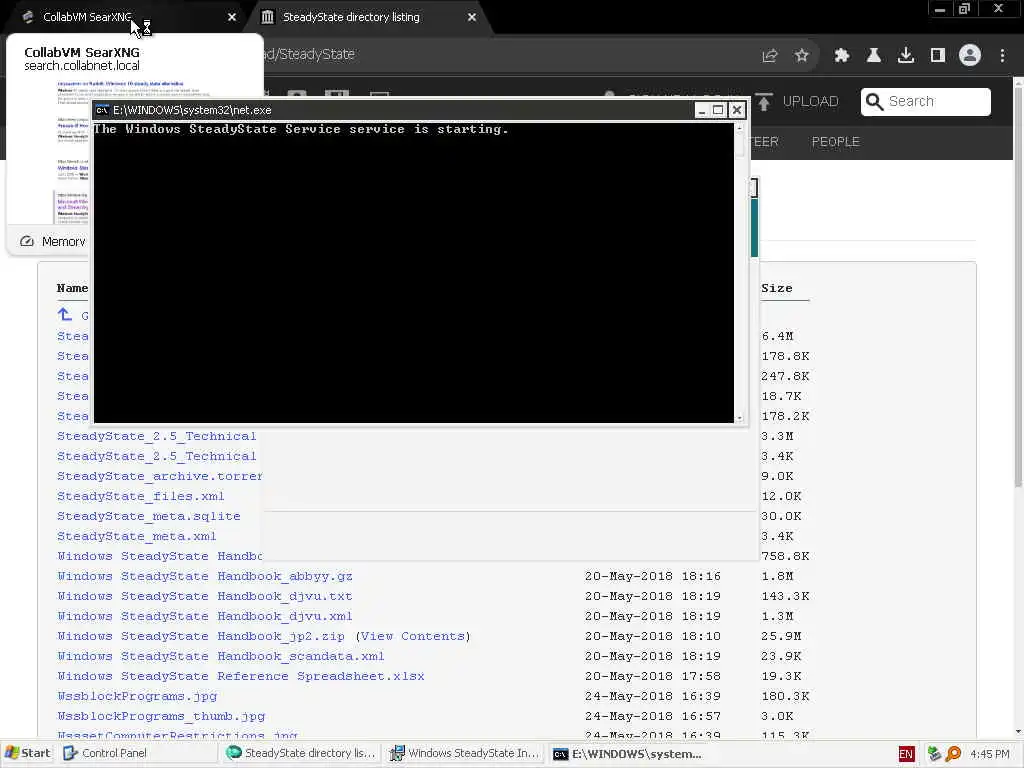Open the PEOPLE nav link
Image resolution: width=1024 pixels, height=768 pixels.
835,142
